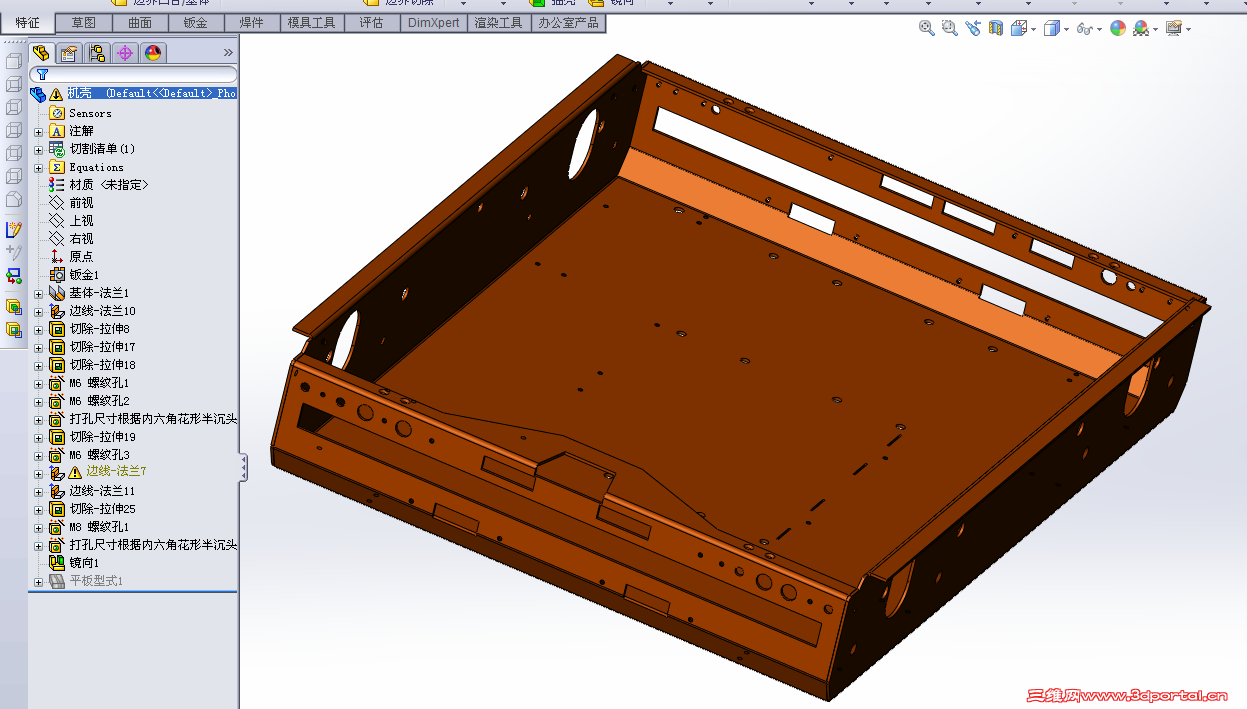Switch to the 特征 features tab

pyautogui.click(x=28, y=22)
